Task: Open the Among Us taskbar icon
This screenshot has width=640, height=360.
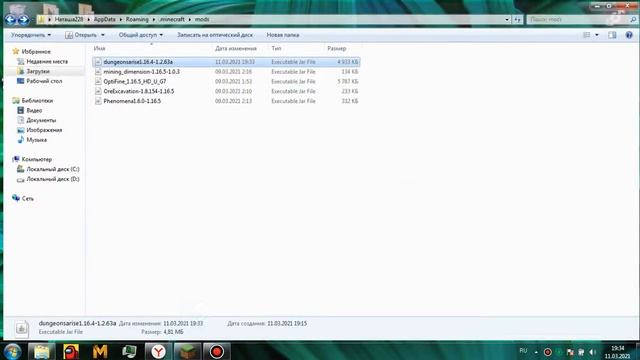Action: coord(71,351)
